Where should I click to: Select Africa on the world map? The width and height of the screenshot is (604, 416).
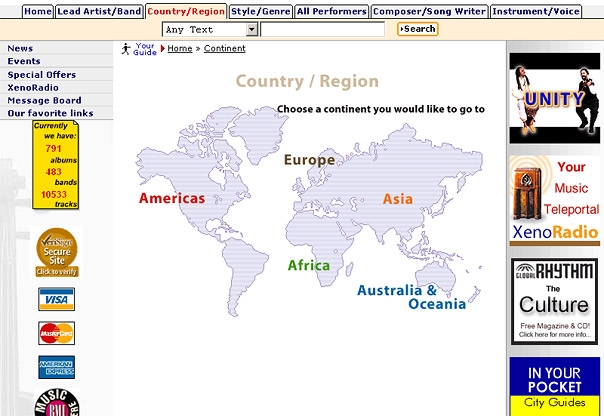pos(309,265)
